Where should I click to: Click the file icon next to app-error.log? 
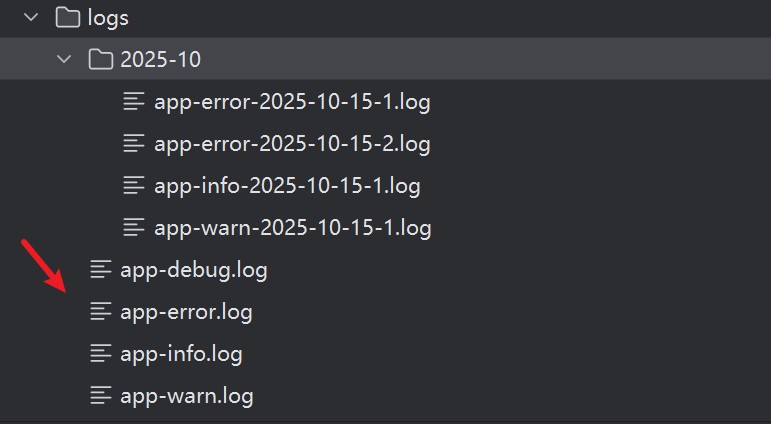coord(100,311)
